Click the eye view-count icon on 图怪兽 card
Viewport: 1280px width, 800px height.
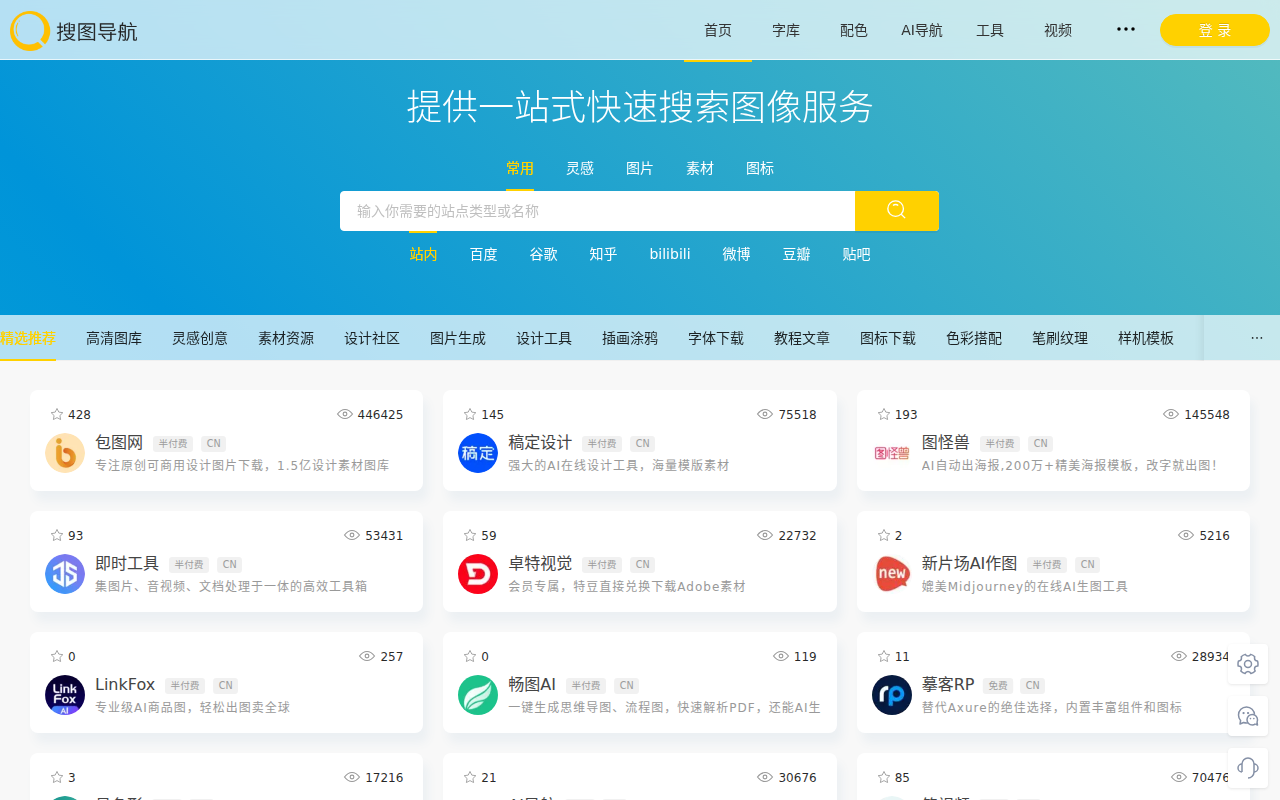tap(1171, 414)
